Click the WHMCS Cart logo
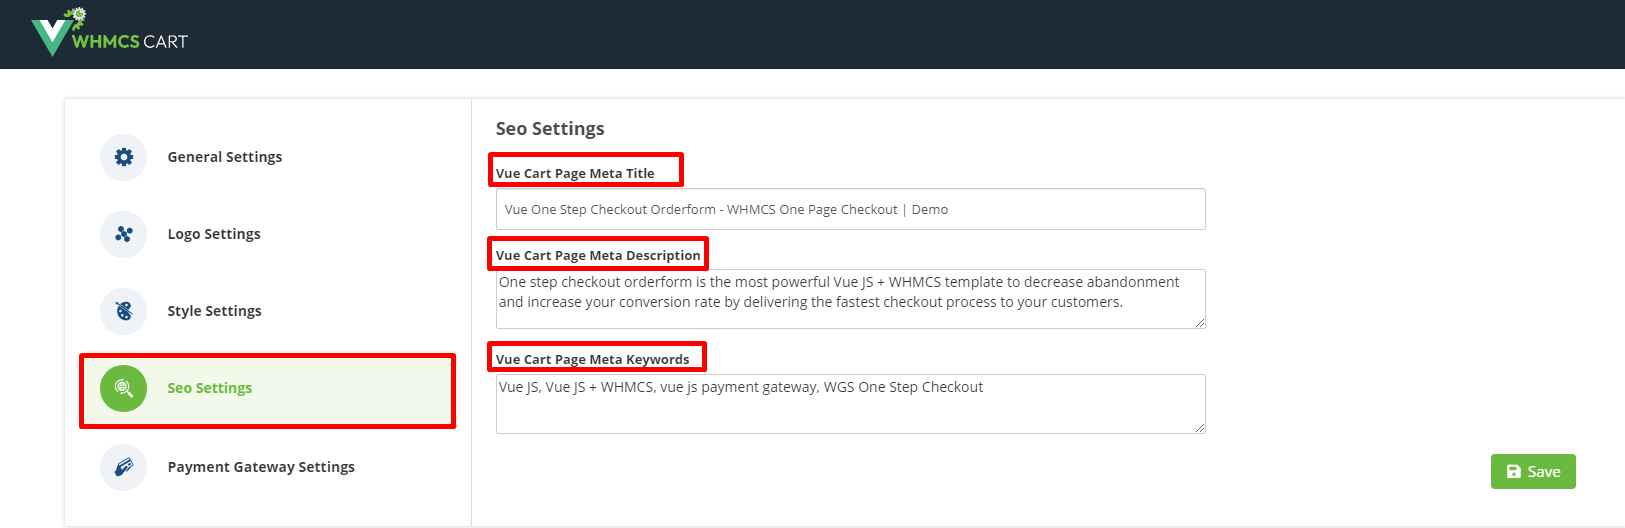Screen dimensions: 1625x528 109,32
